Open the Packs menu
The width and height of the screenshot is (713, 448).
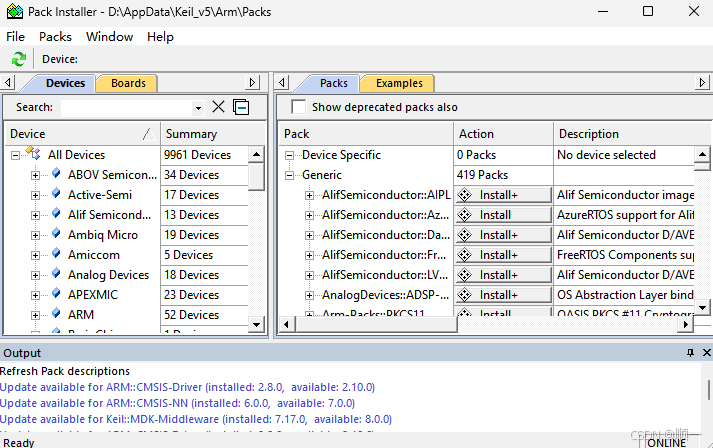[x=55, y=36]
